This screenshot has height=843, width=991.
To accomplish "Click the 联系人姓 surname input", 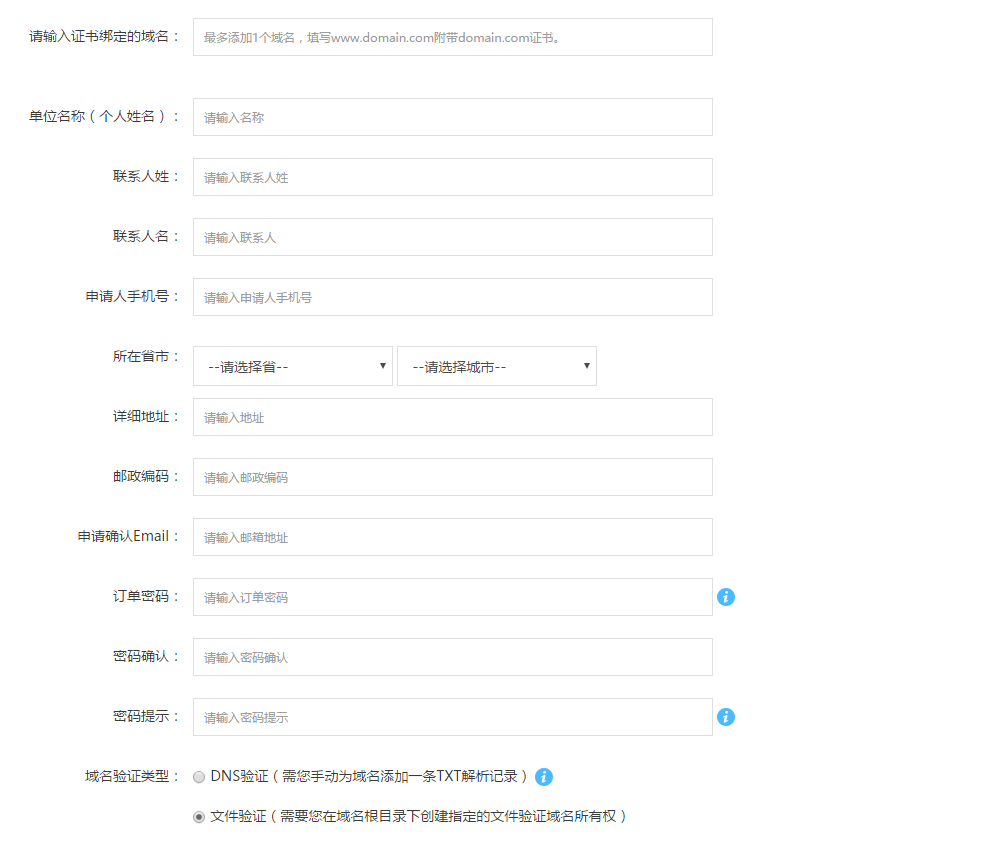I will point(453,177).
